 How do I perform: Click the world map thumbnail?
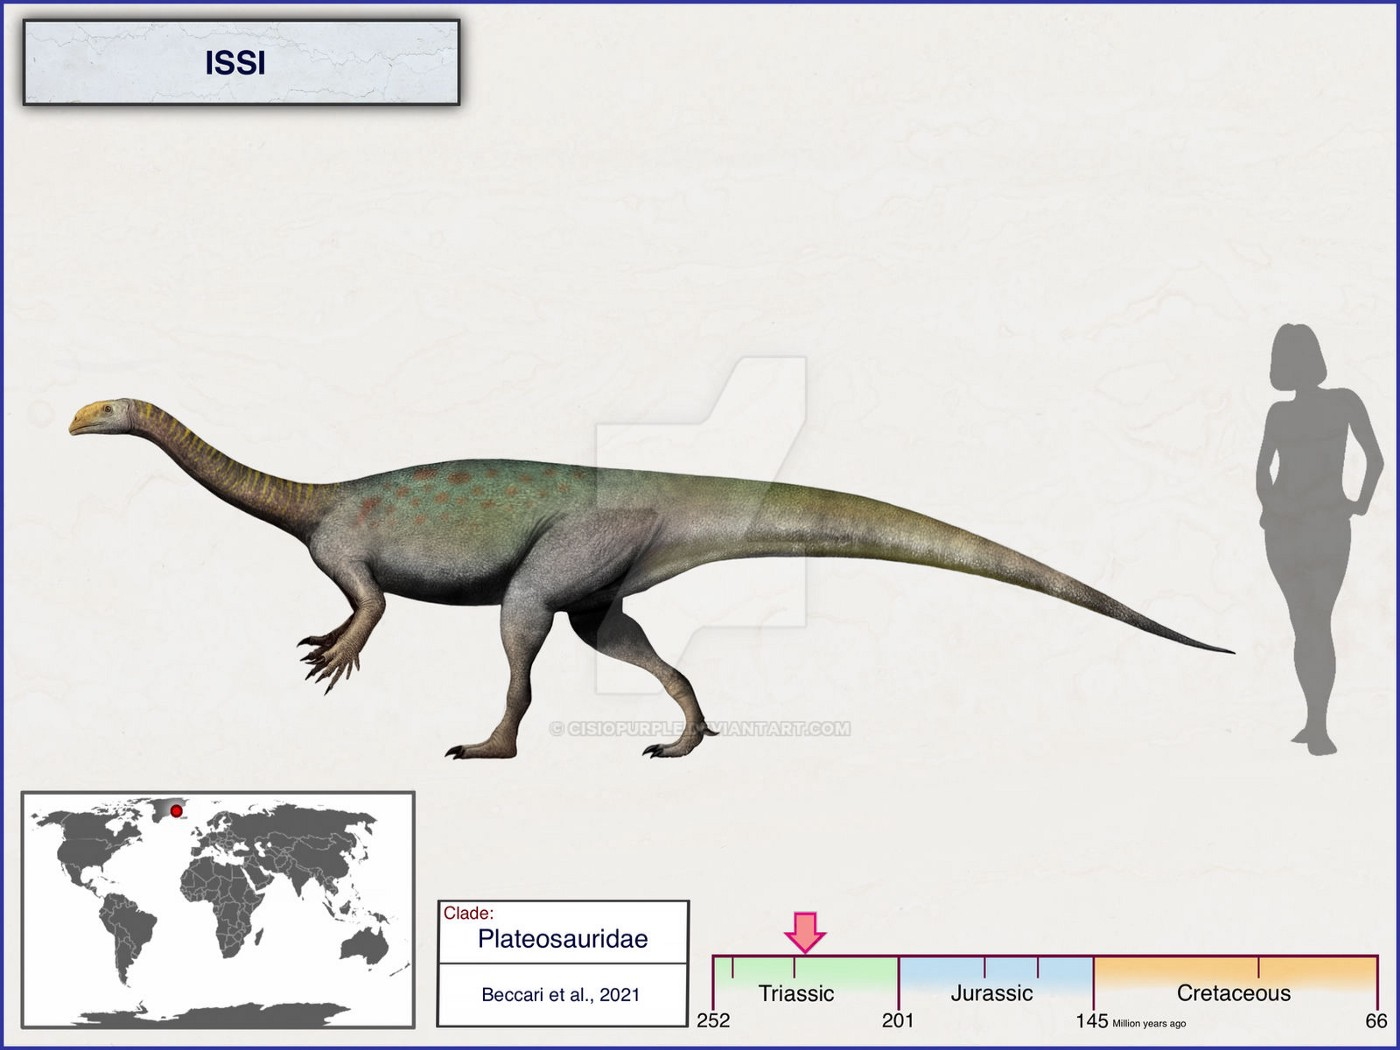[218, 910]
